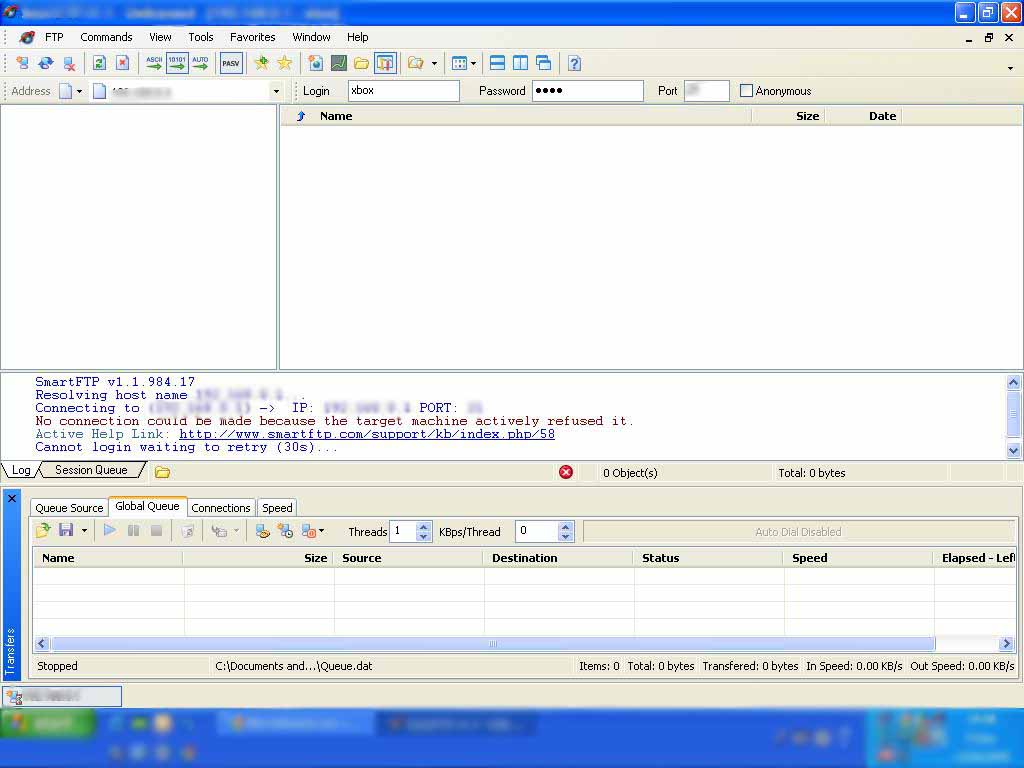
Task: Open the Favorites menu
Action: click(252, 37)
